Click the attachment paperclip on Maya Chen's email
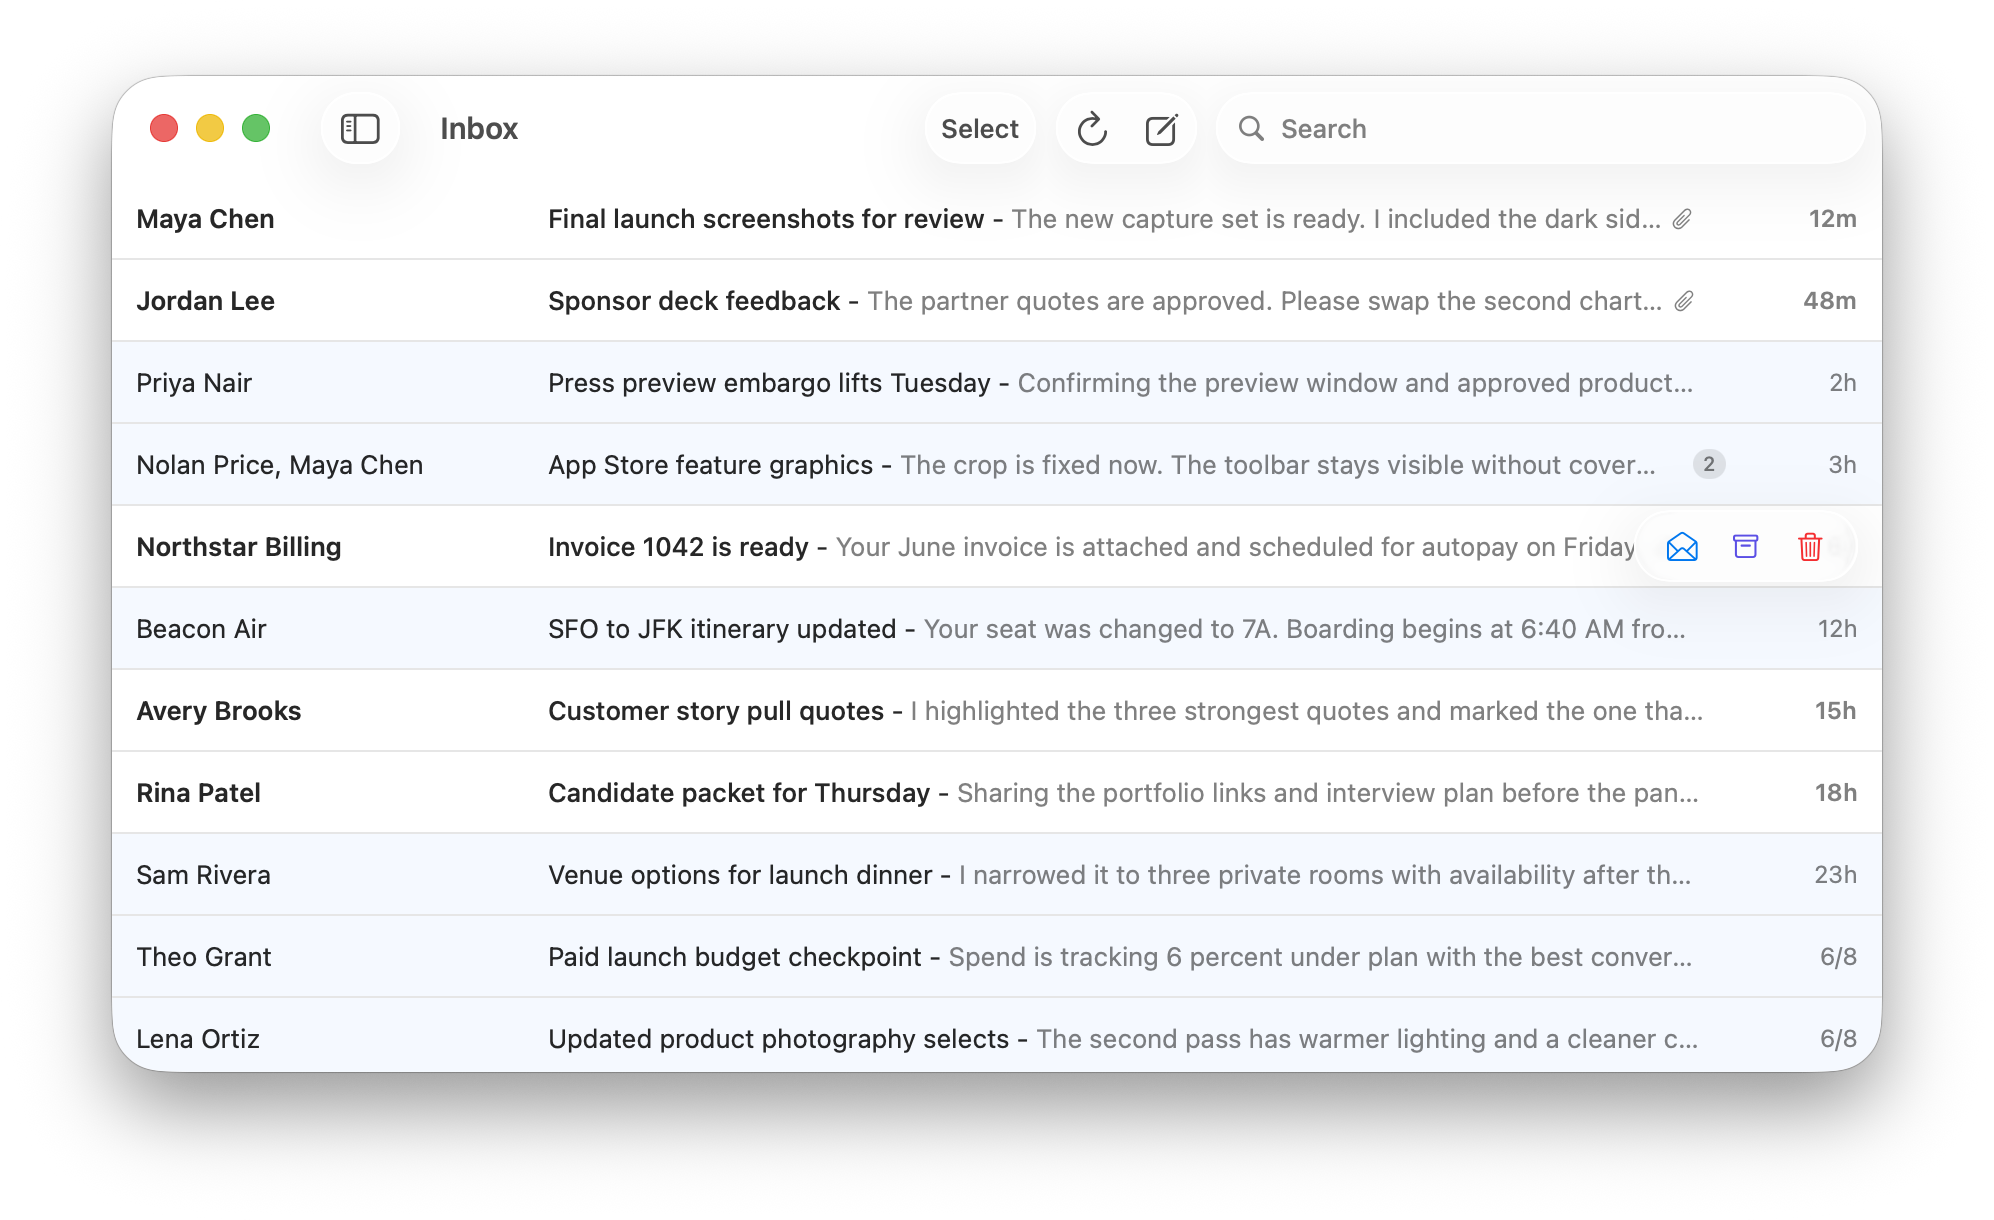 pyautogui.click(x=1682, y=219)
